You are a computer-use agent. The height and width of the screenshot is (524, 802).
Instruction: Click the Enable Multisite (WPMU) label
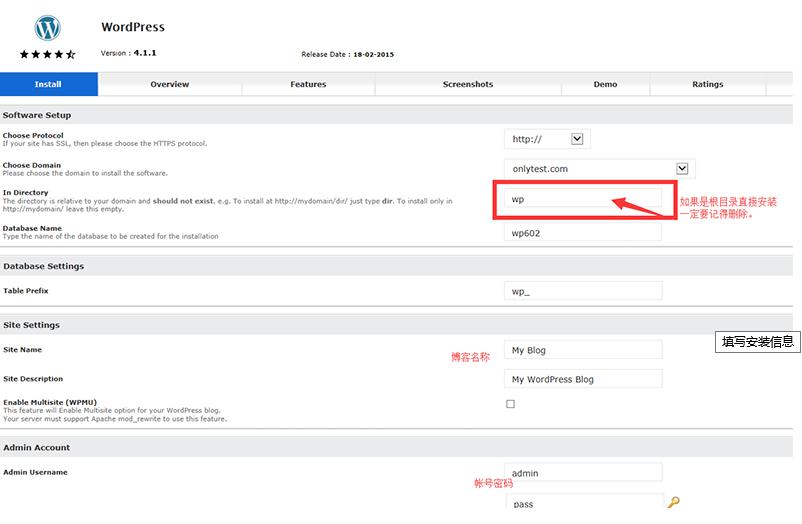pyautogui.click(x=50, y=402)
